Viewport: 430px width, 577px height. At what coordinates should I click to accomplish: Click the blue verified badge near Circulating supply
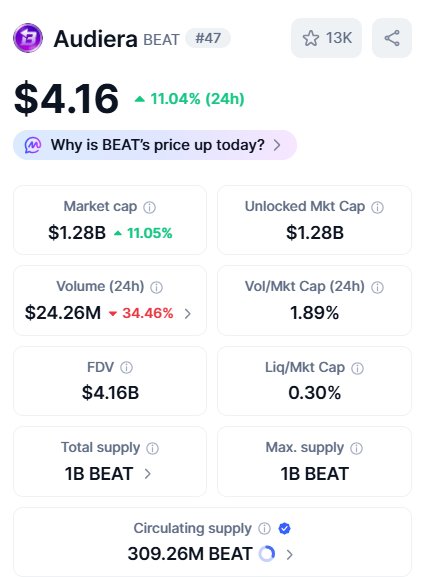(x=284, y=528)
